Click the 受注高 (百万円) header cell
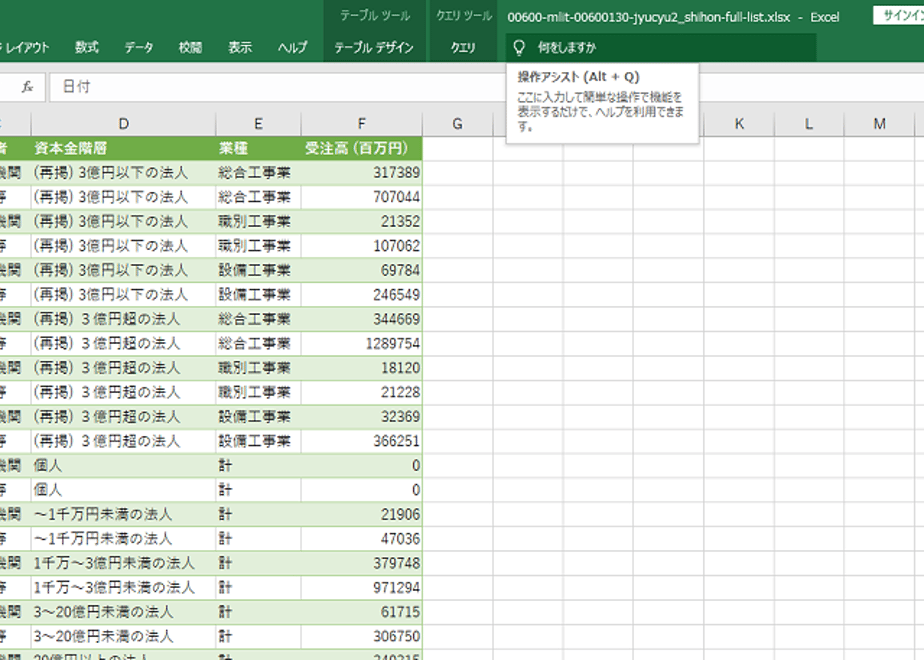This screenshot has height=660, width=924. (x=361, y=148)
